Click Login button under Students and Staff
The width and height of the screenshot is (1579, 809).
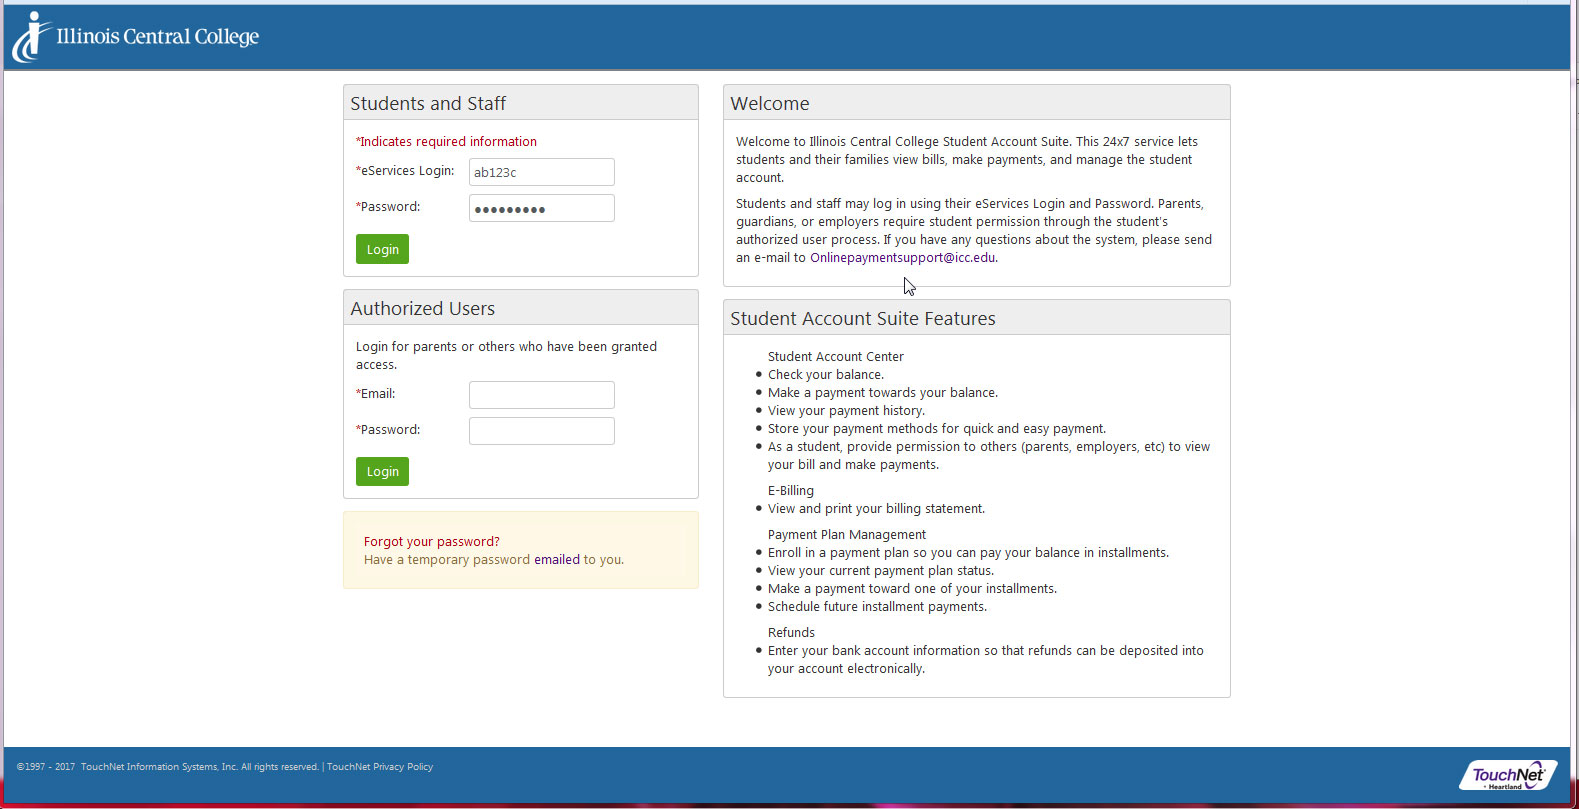point(382,249)
